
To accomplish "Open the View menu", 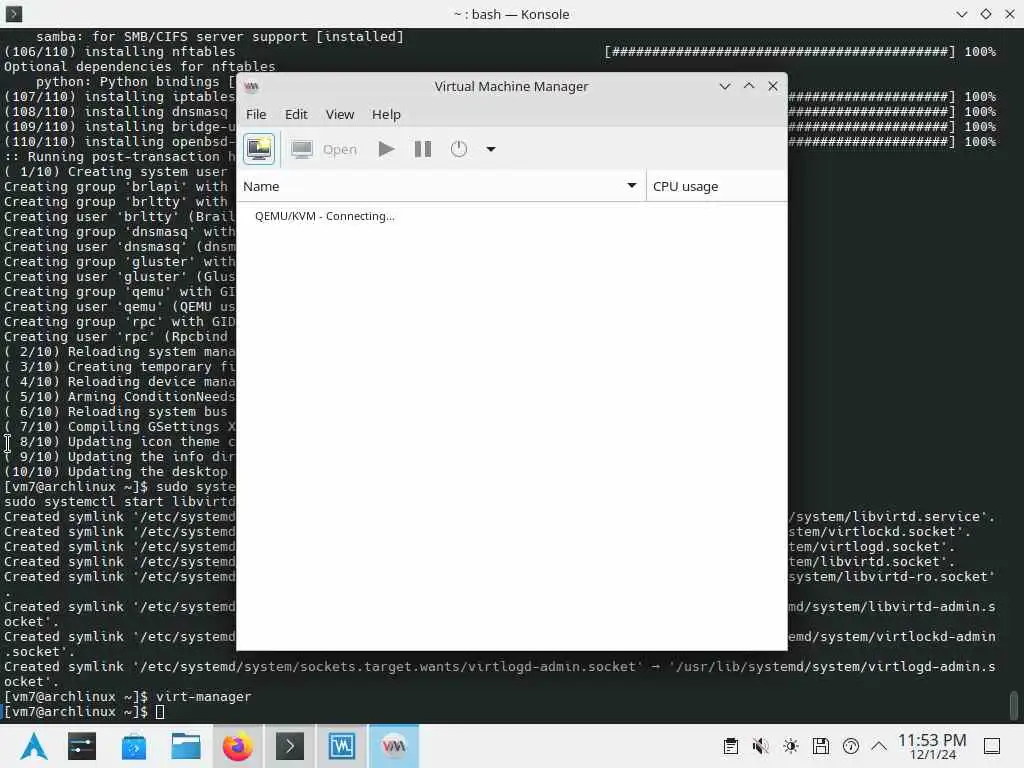I will [340, 114].
